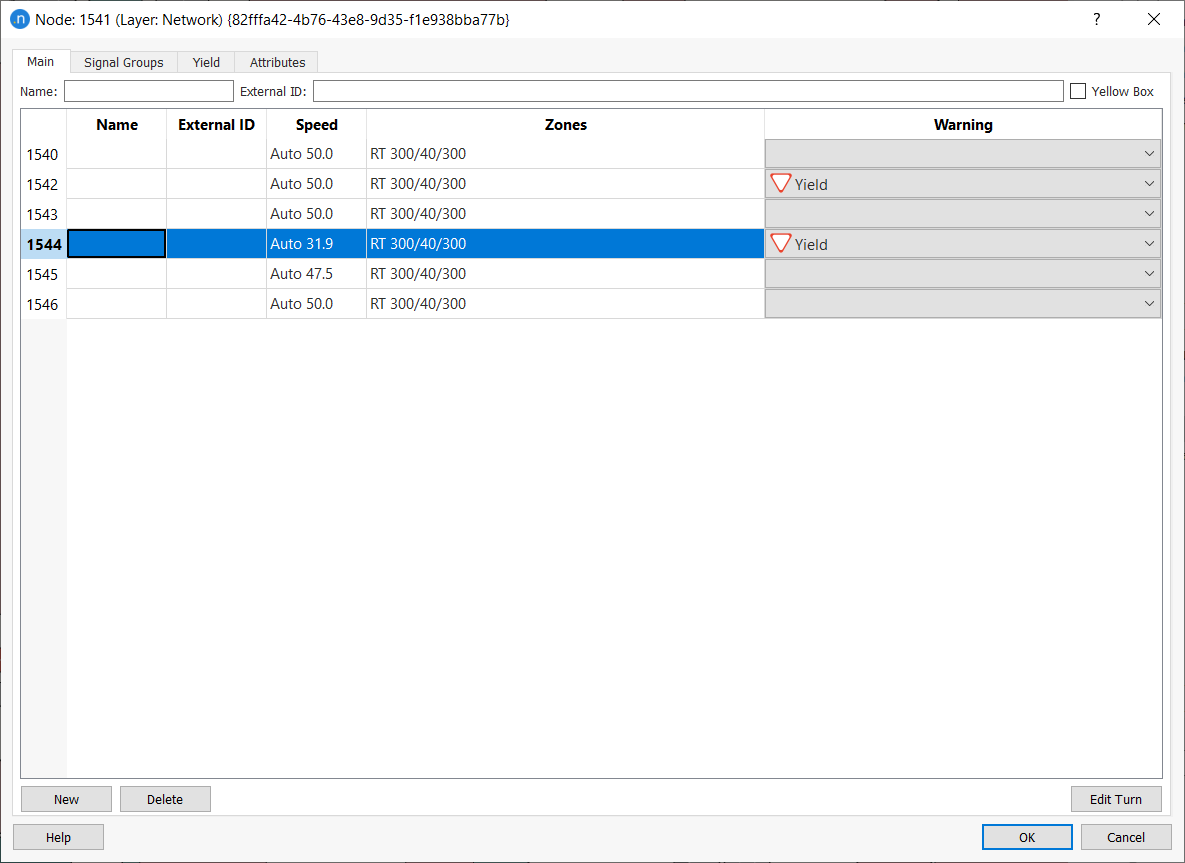This screenshot has height=863, width=1185.
Task: Expand the Warning dropdown for row 1545
Action: (1148, 274)
